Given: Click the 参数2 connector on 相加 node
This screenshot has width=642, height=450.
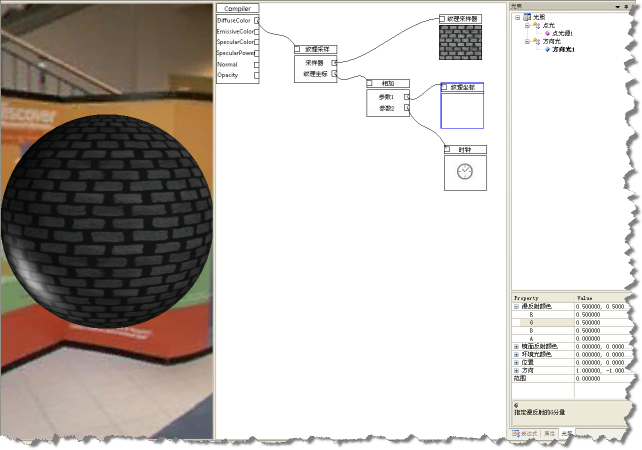Looking at the screenshot, I should tap(407, 108).
